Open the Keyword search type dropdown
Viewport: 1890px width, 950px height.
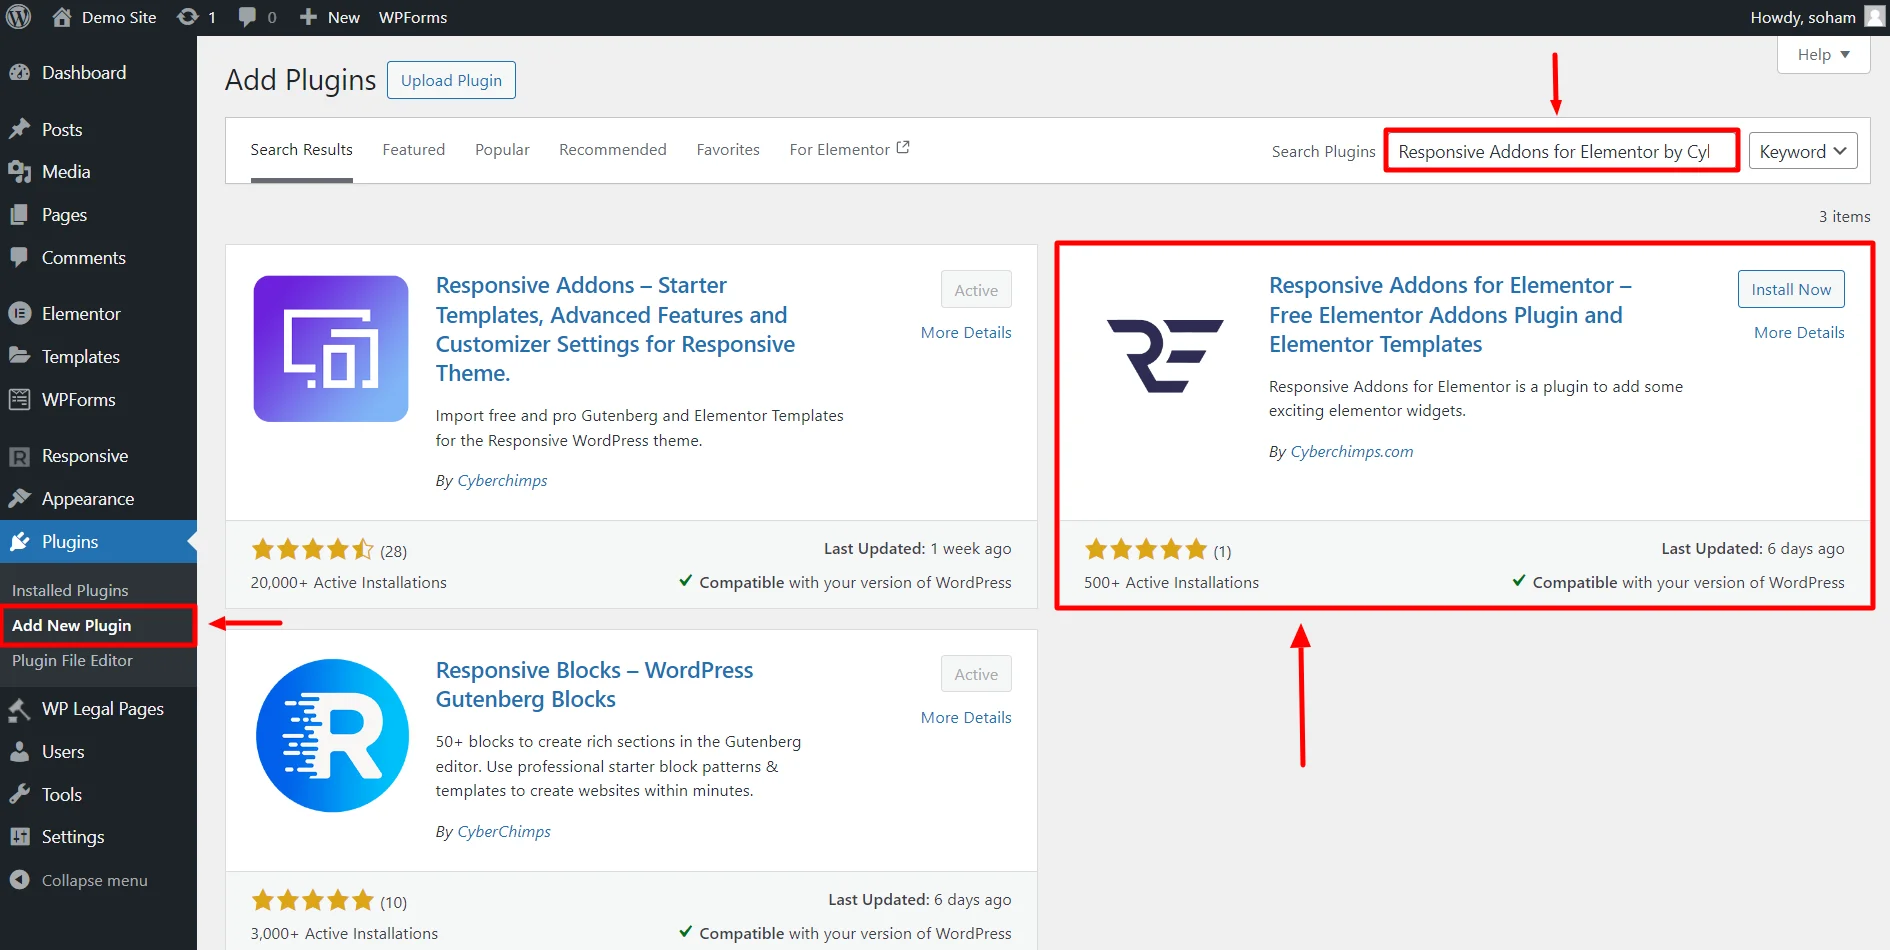[x=1803, y=151]
